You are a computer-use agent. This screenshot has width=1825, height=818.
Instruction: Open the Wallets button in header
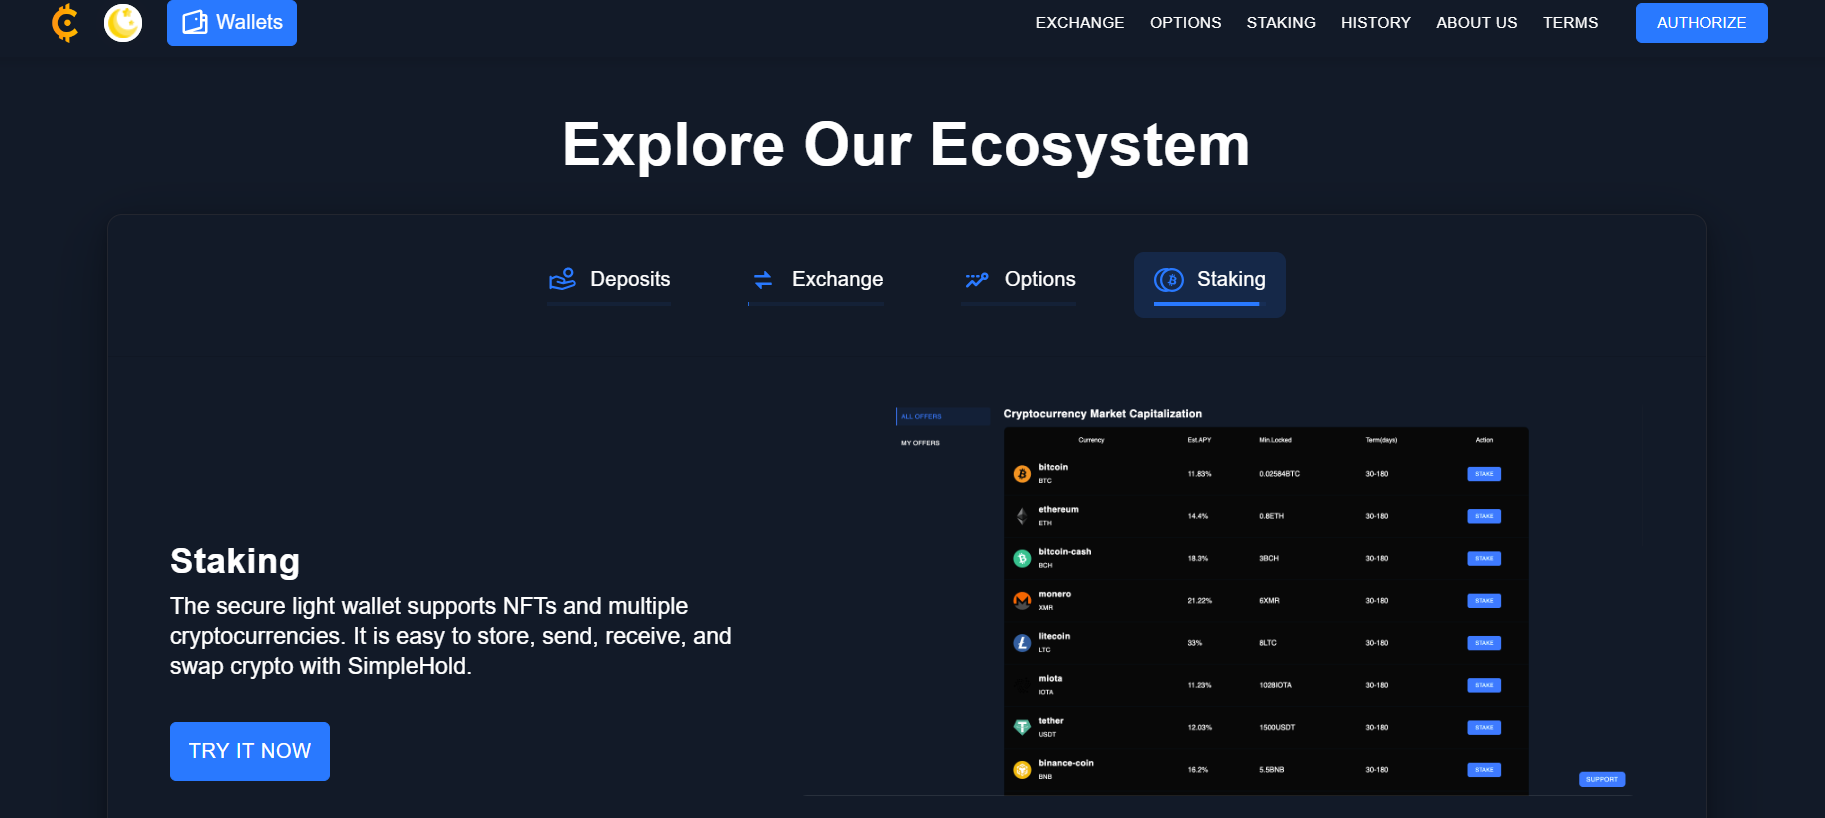tap(232, 22)
